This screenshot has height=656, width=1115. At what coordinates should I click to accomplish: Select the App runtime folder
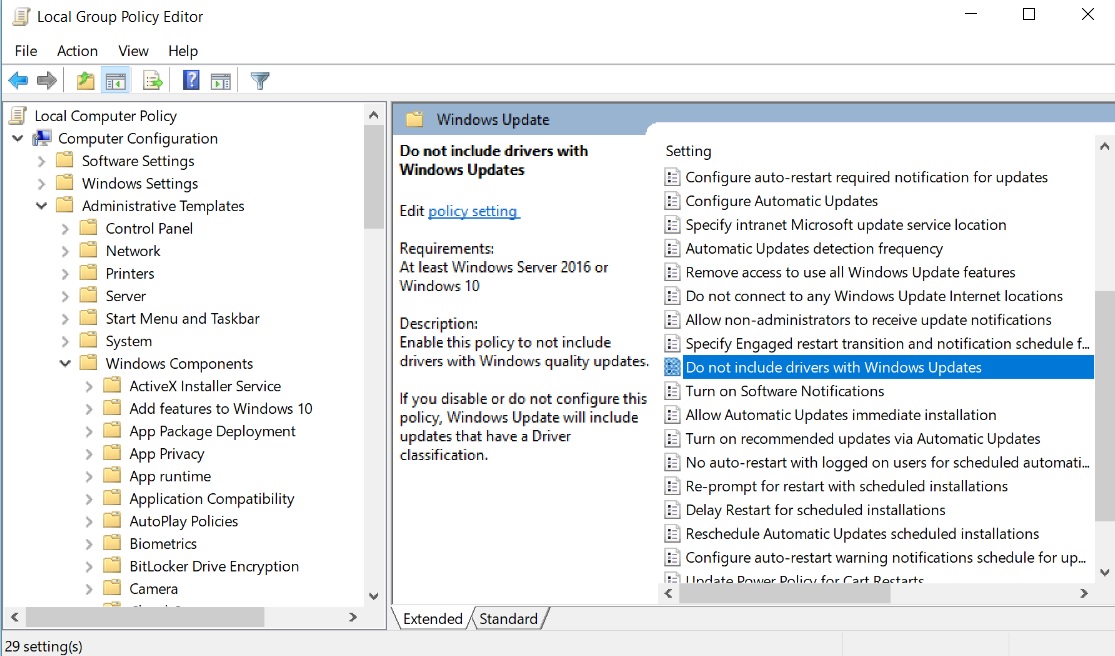pyautogui.click(x=170, y=476)
